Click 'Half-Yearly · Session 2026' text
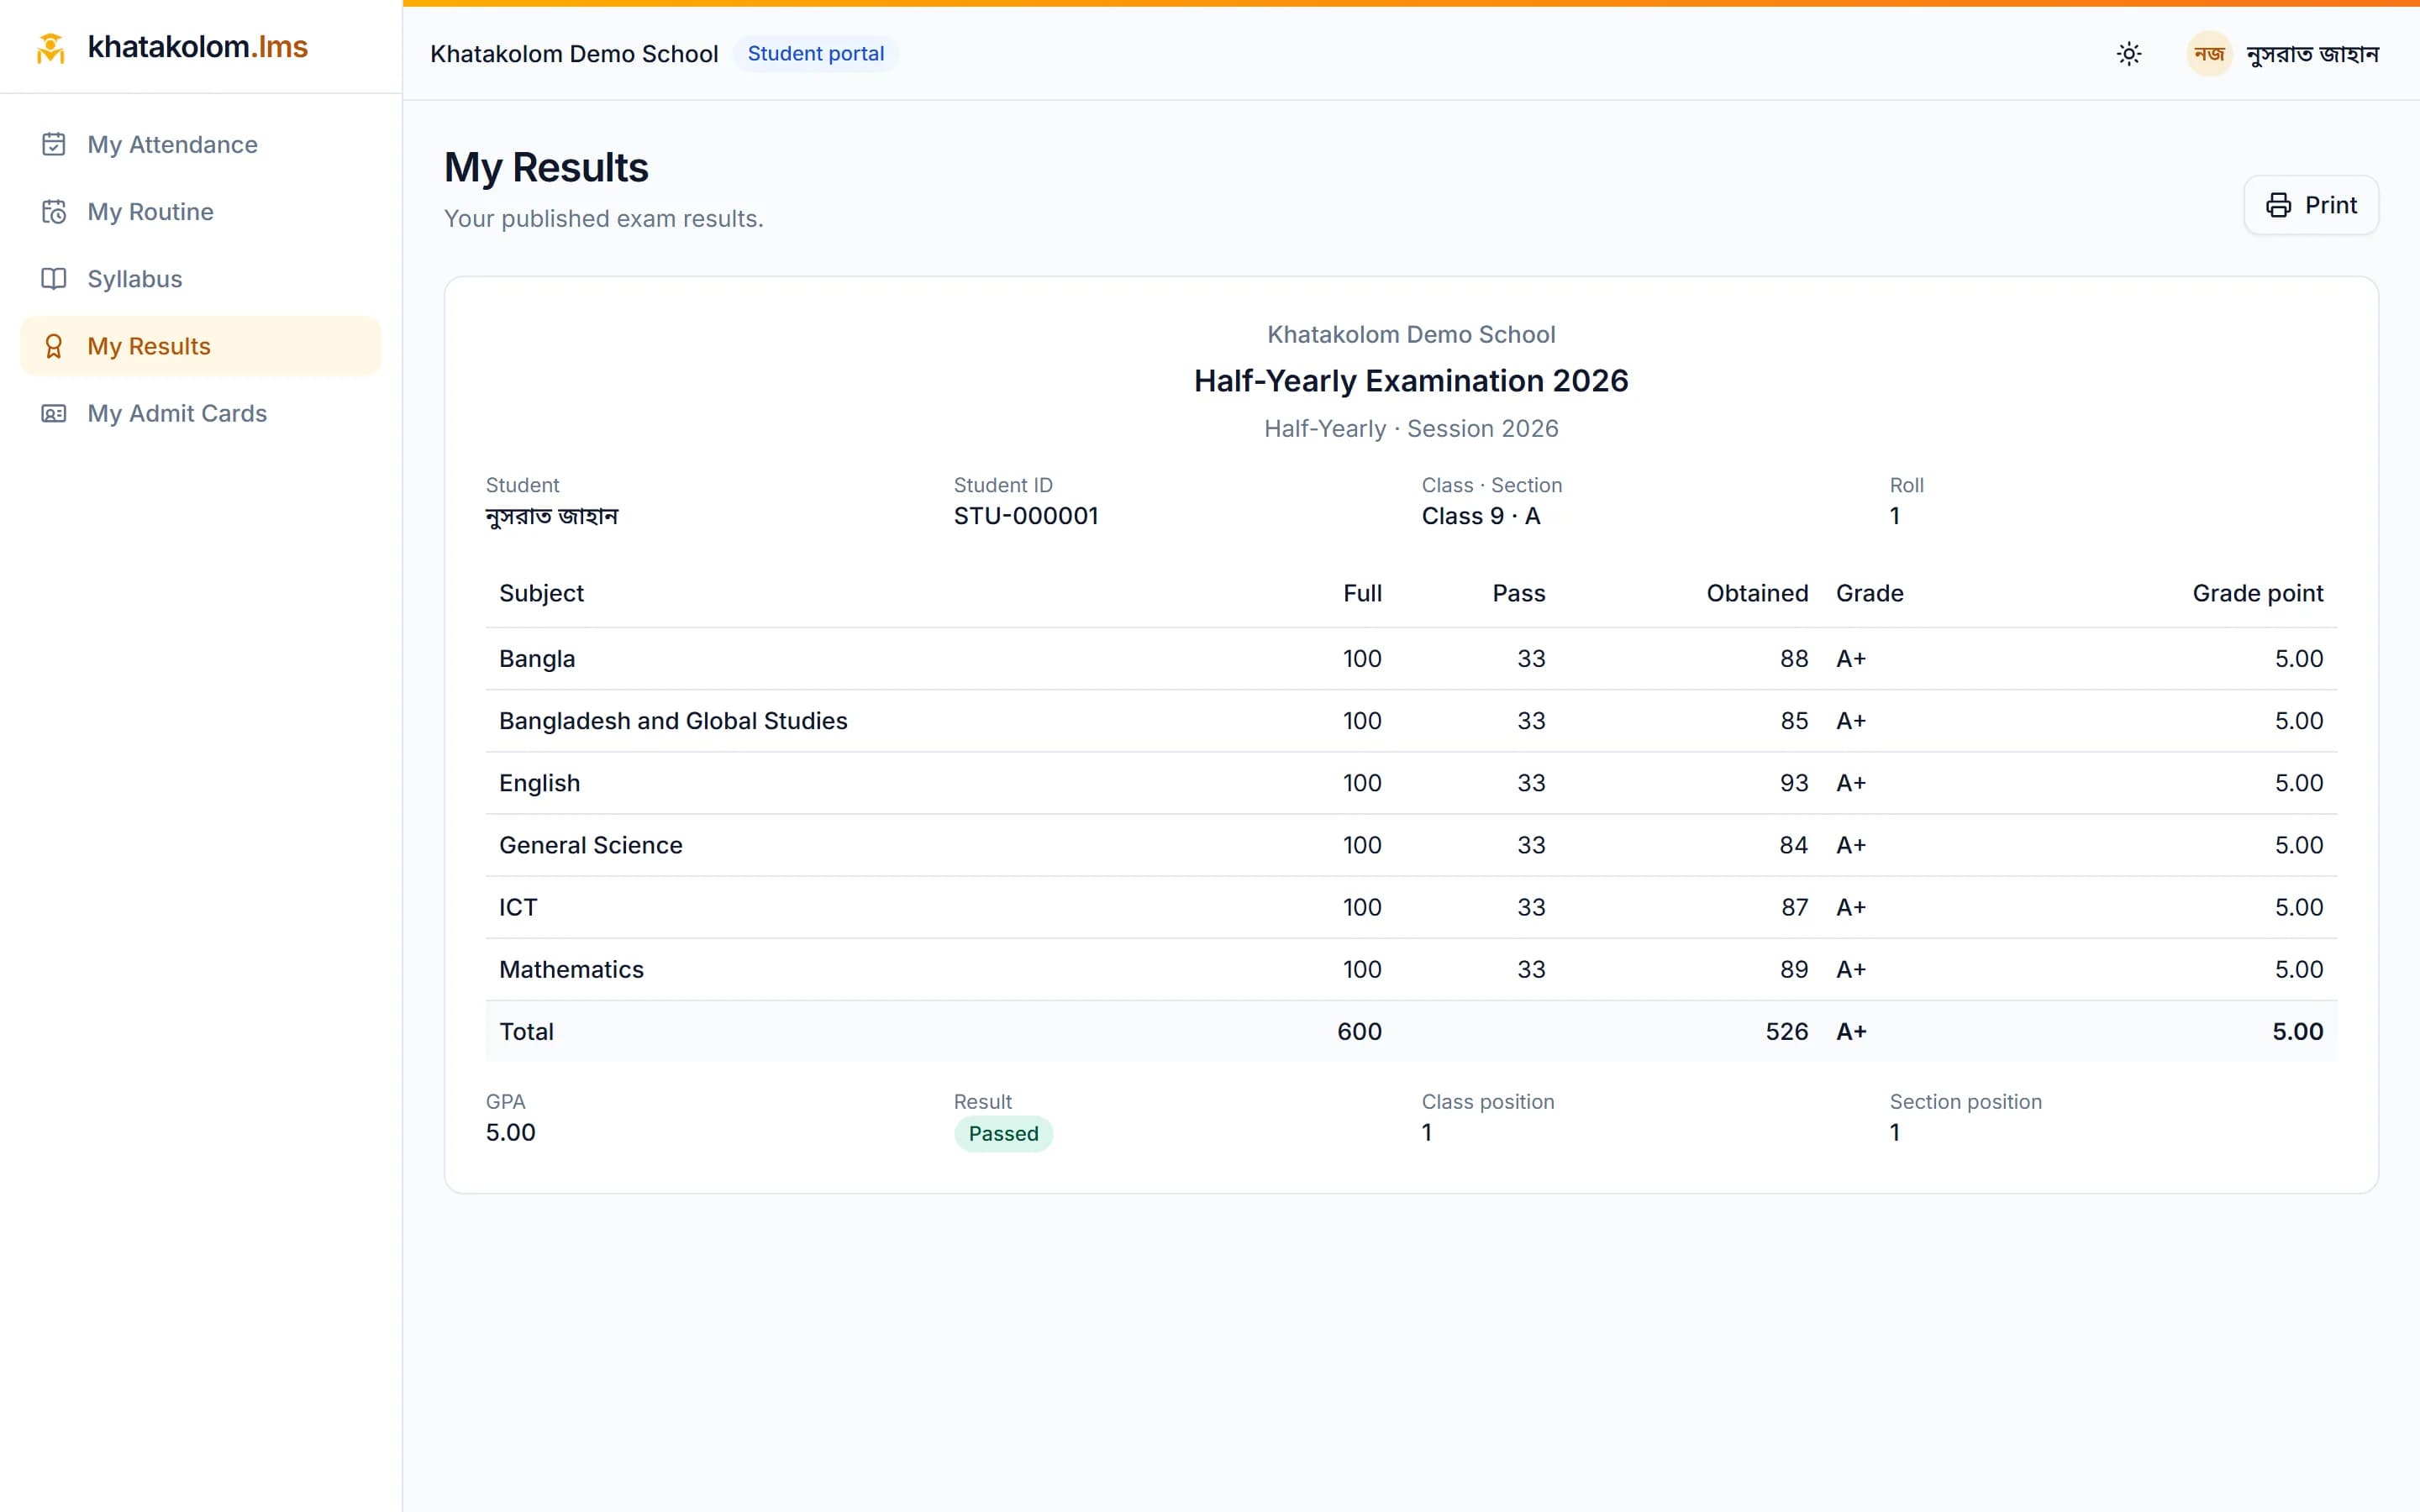 [1411, 428]
